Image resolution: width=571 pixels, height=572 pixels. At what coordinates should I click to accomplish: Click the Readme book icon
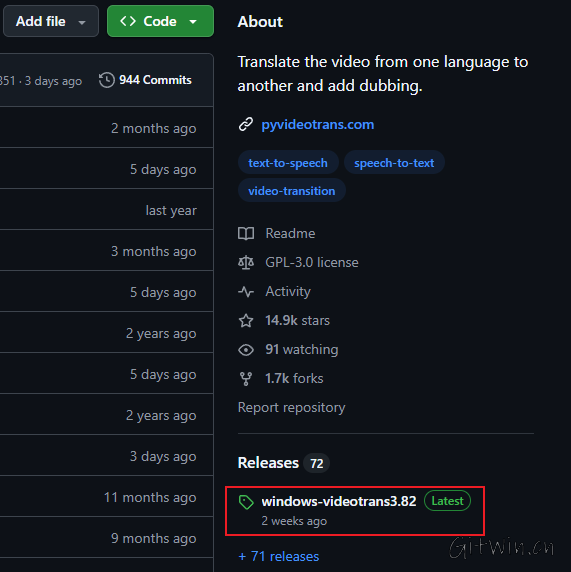point(246,233)
